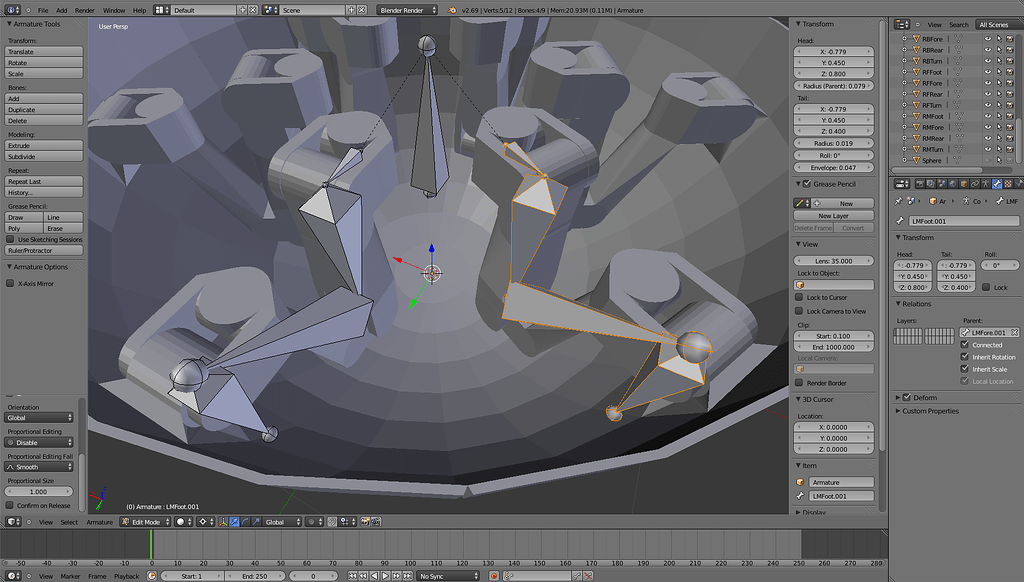The image size is (1024, 582).
Task: Open the Object Constraints properties tab icon
Action: 975,184
